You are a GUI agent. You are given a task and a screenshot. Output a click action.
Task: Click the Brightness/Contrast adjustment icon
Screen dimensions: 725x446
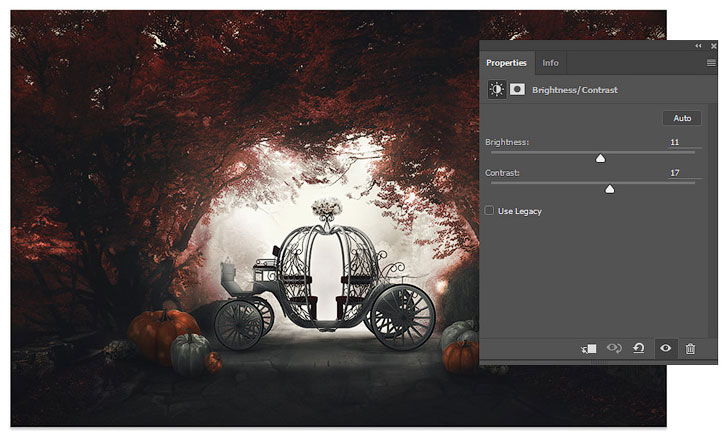click(496, 89)
